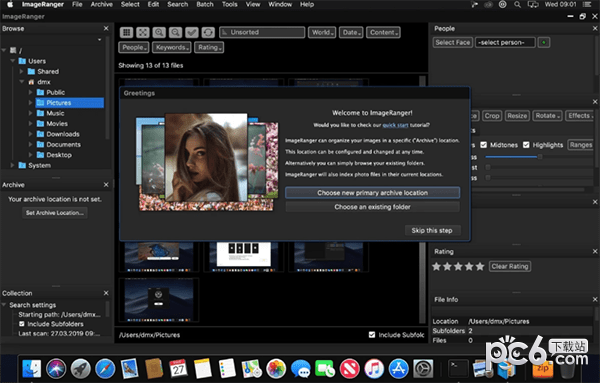
Task: Toggle the Midtones checkbox
Action: (484, 145)
